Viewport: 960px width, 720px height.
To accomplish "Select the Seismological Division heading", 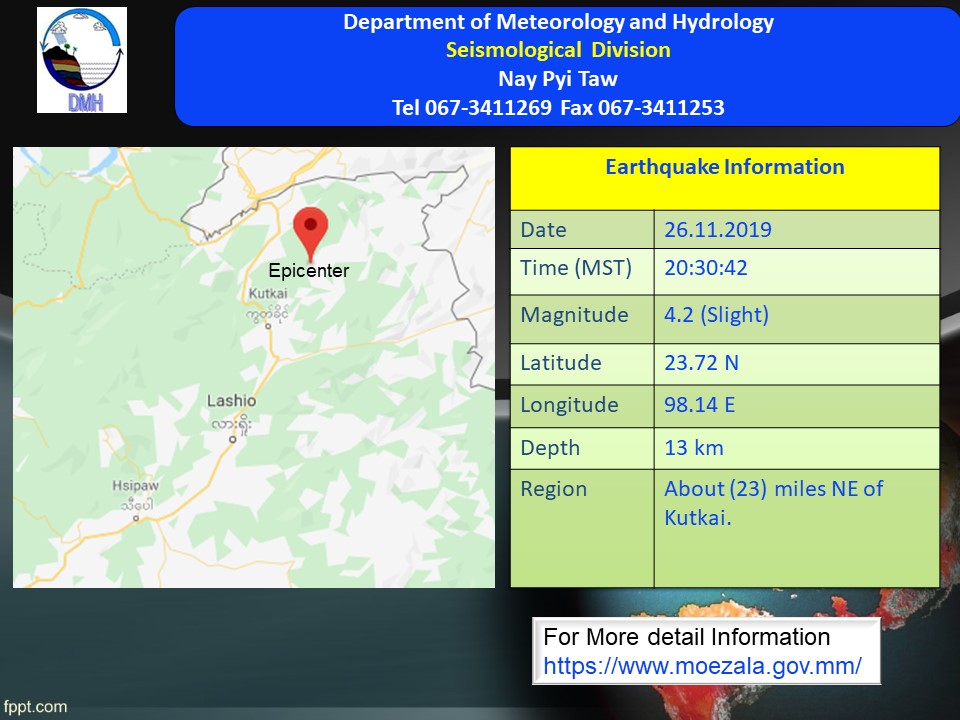I will [x=558, y=50].
